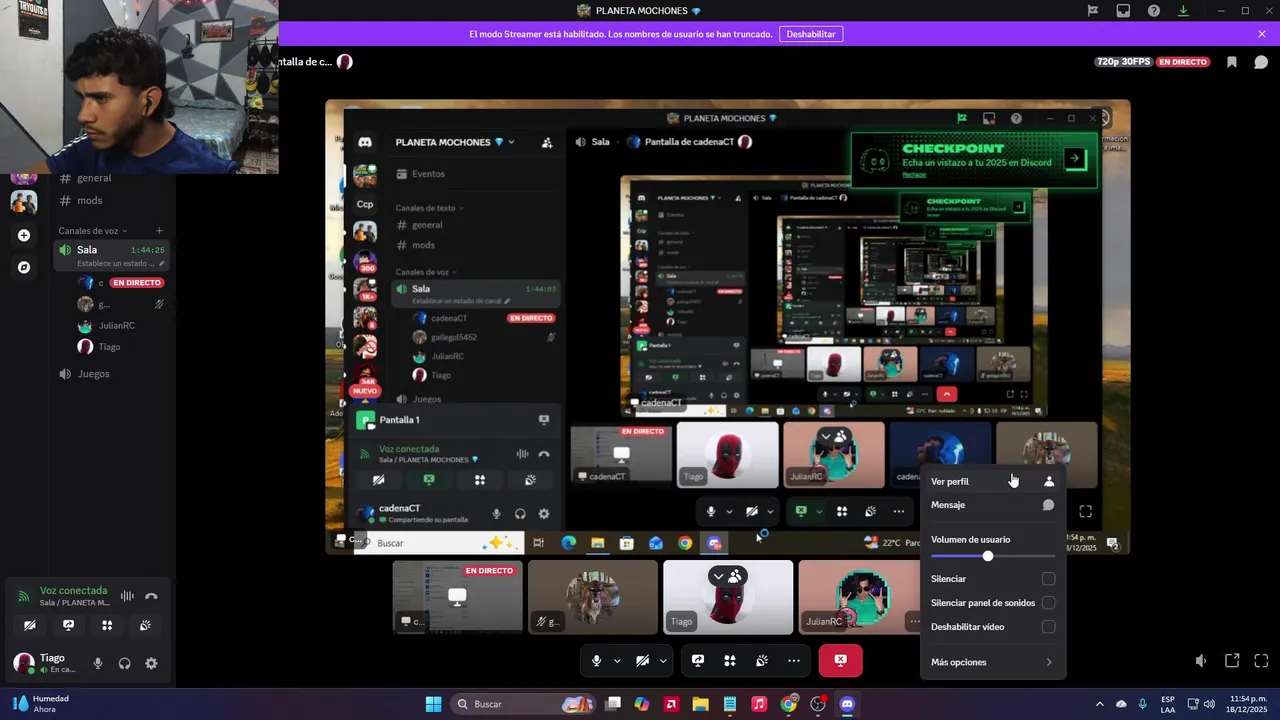The height and width of the screenshot is (720, 1280).
Task: Click share screen icon in bottom call bar
Action: click(x=698, y=661)
